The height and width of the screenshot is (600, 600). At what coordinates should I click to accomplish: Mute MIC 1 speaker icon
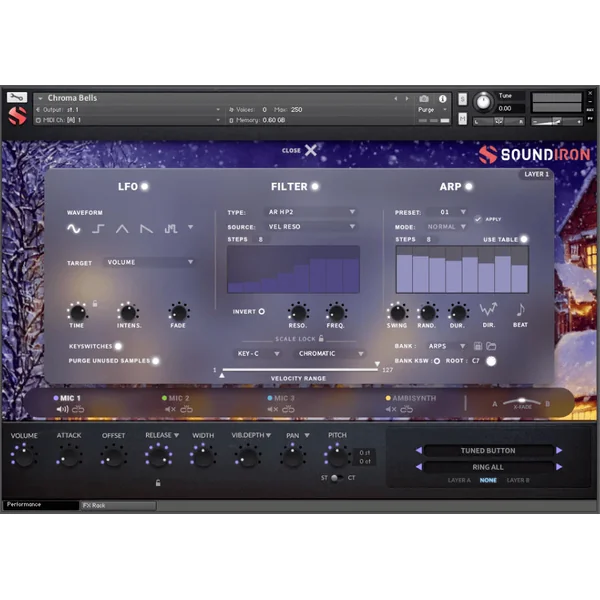pyautogui.click(x=62, y=409)
